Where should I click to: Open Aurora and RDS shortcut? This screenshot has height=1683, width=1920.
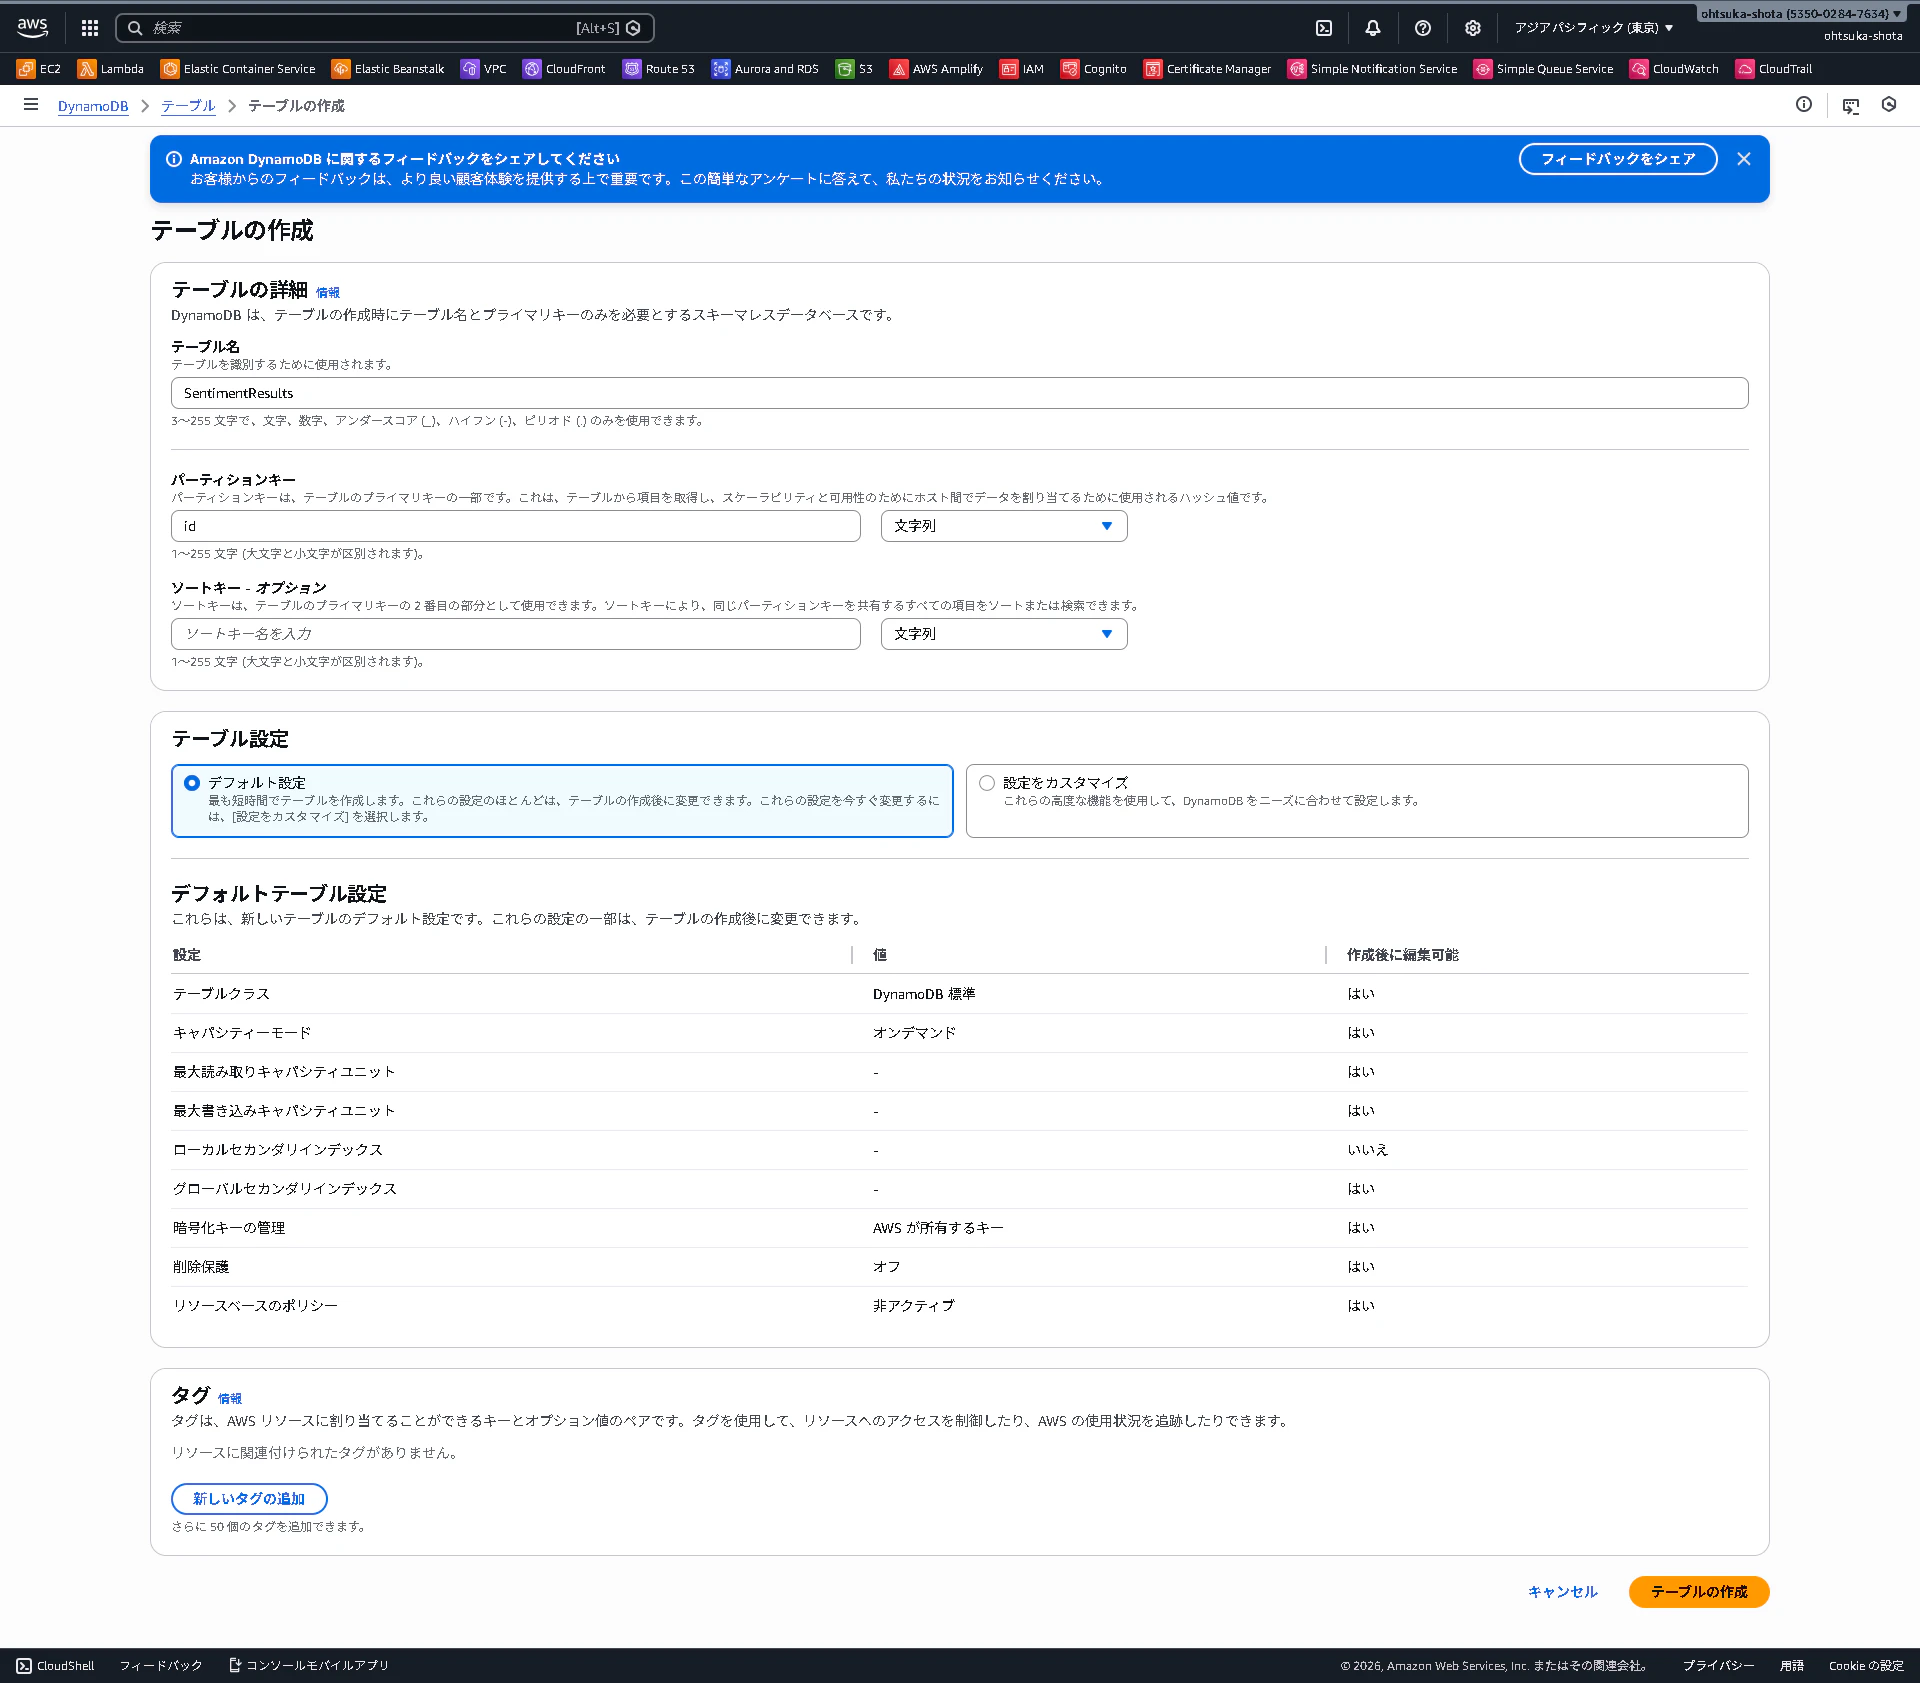765,69
